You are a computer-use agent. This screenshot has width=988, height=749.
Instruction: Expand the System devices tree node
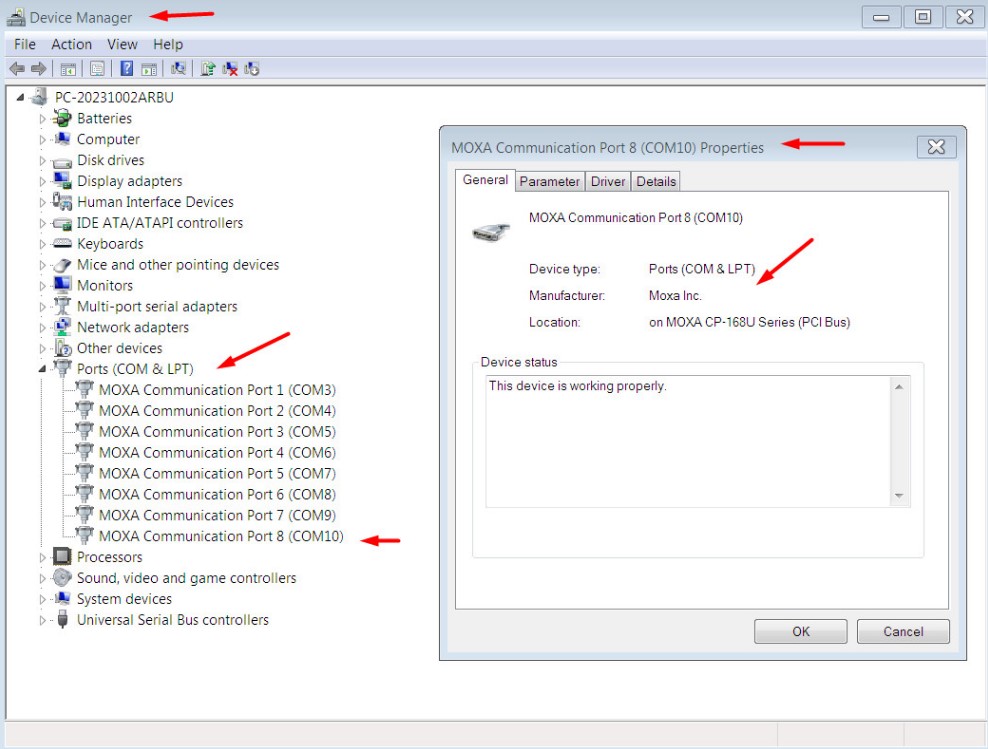[42, 599]
